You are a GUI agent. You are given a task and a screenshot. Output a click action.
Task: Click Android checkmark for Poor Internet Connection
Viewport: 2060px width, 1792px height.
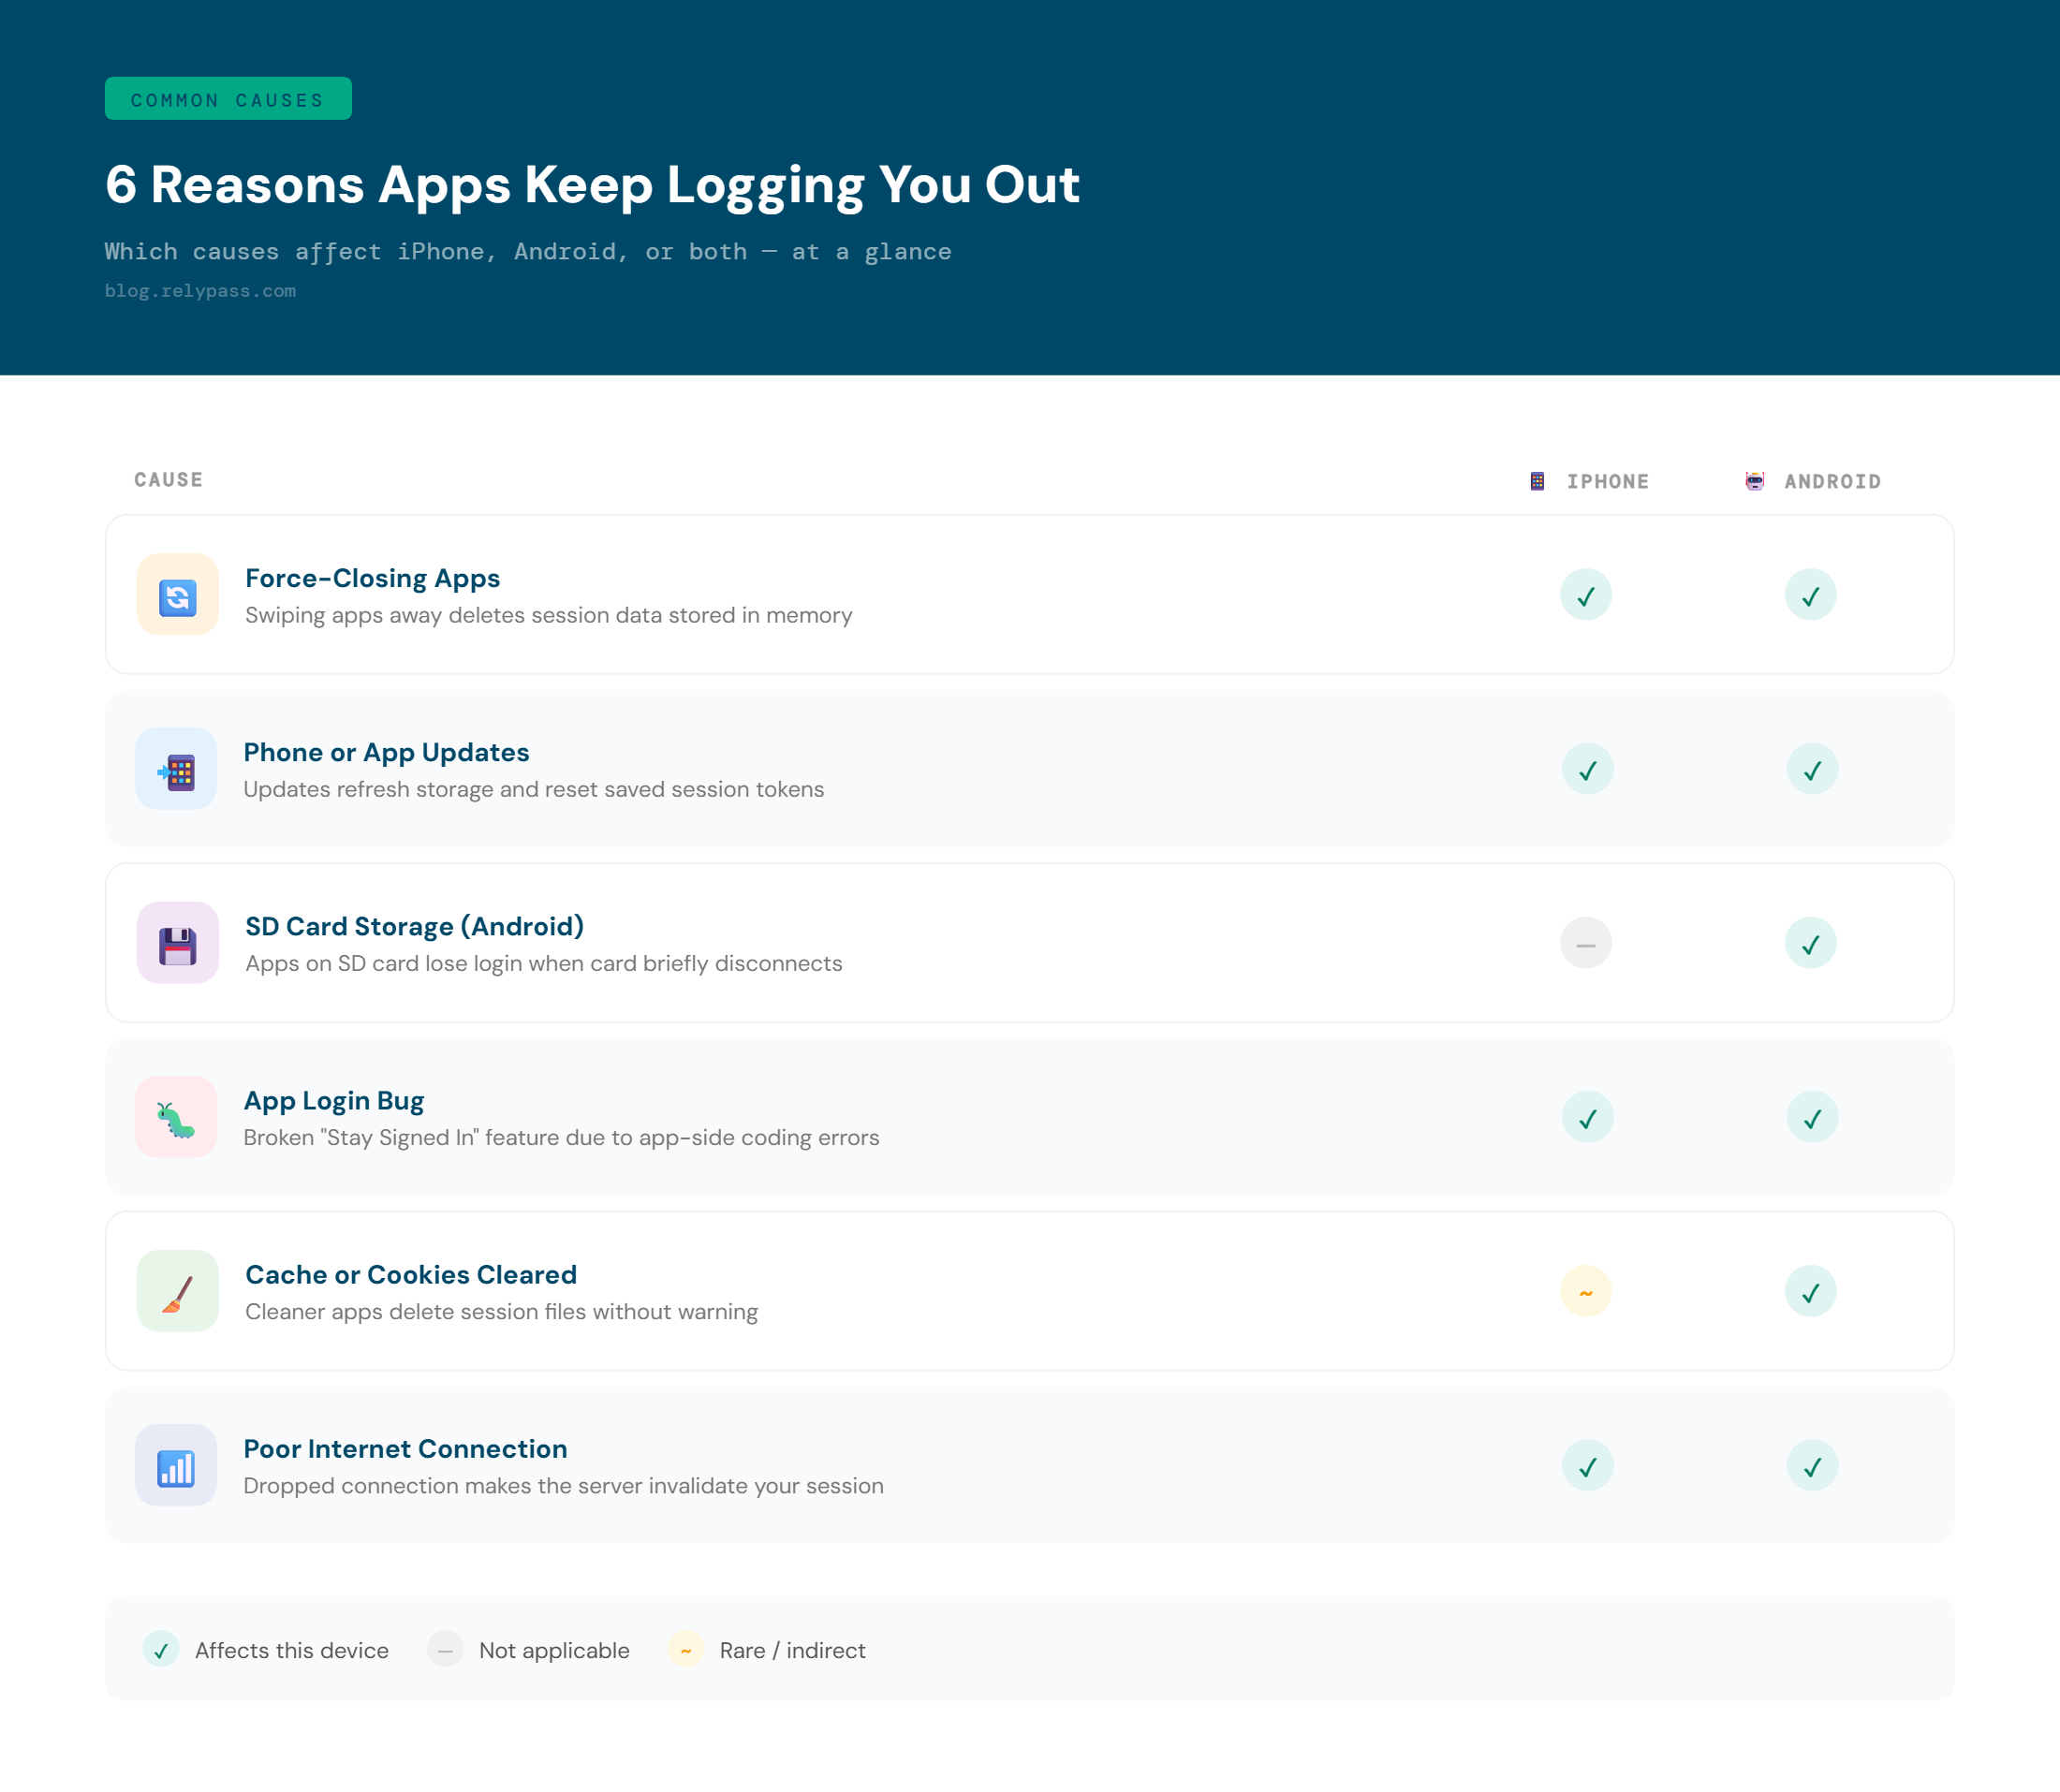(1813, 1465)
